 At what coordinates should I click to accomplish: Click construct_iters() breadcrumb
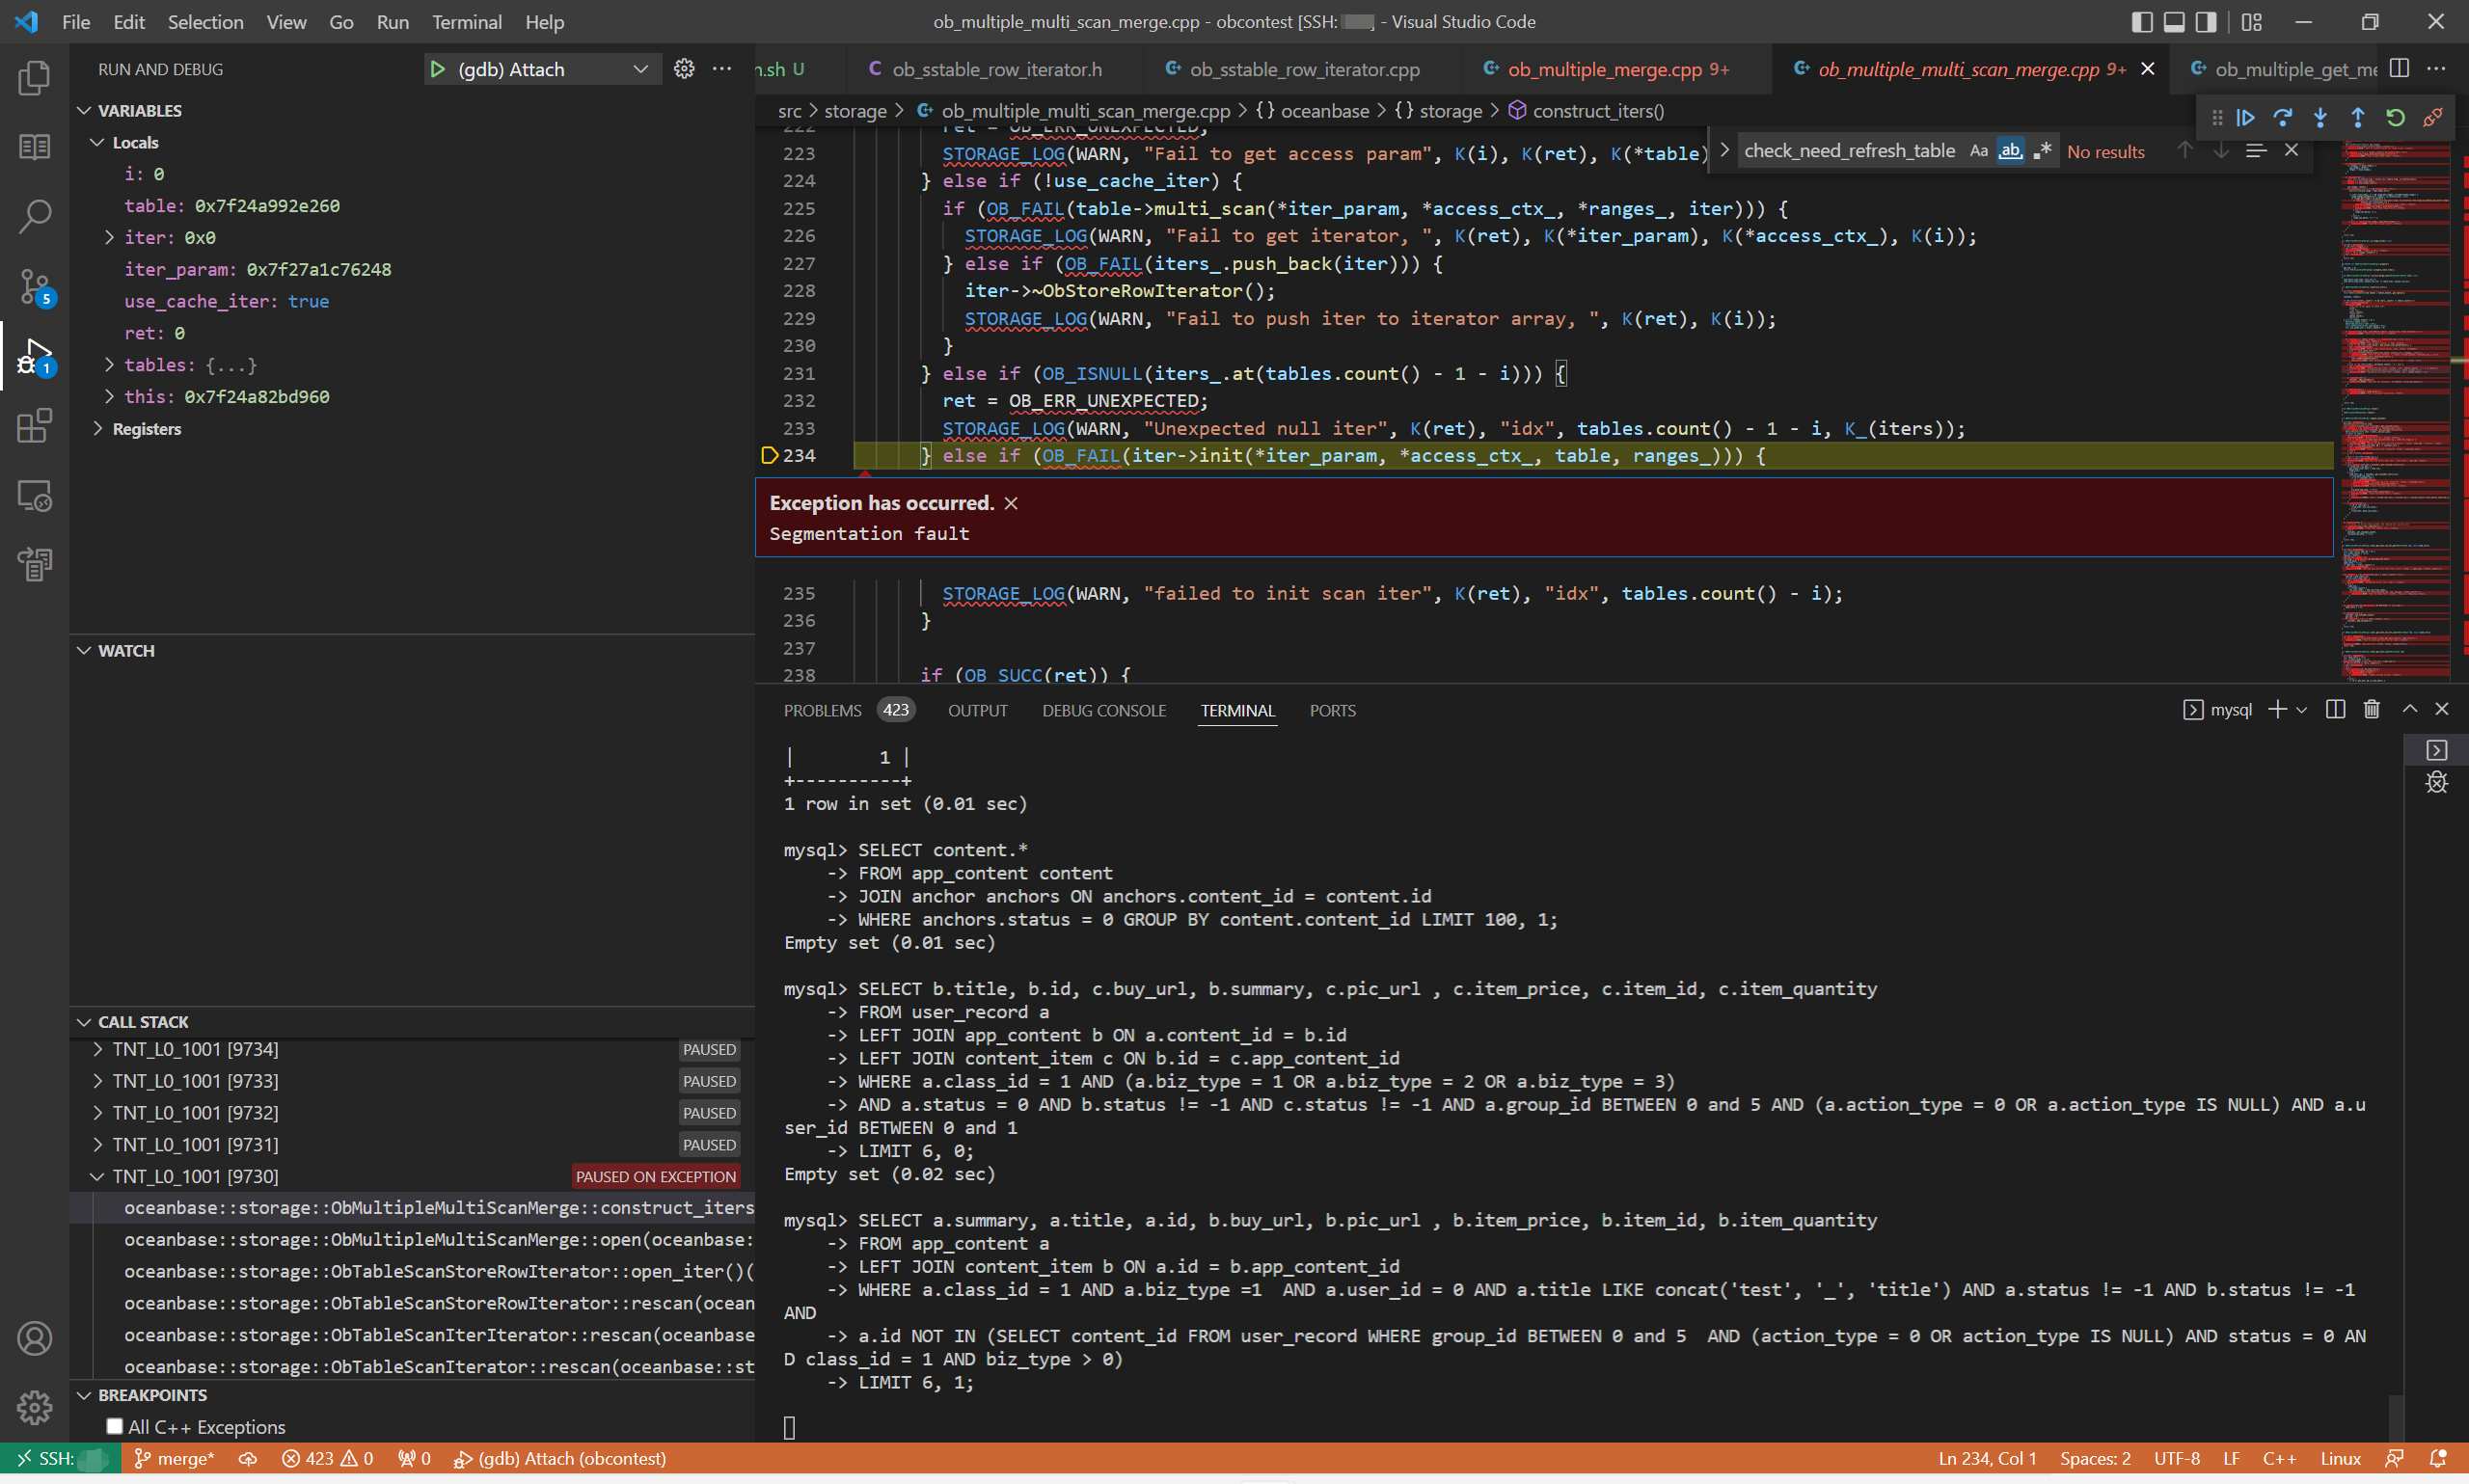[1597, 111]
